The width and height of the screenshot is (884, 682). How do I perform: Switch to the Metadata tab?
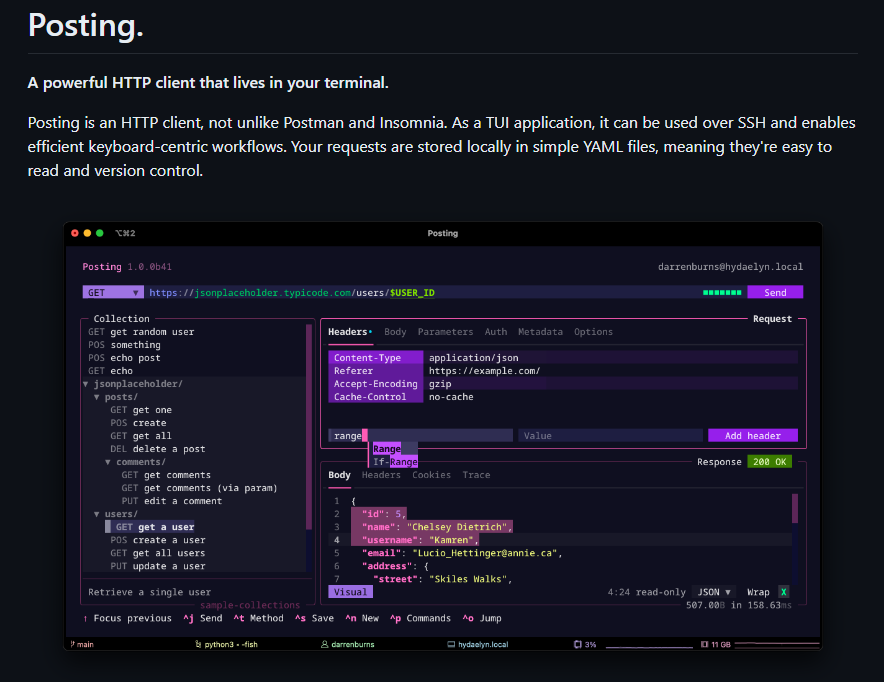[x=540, y=332]
